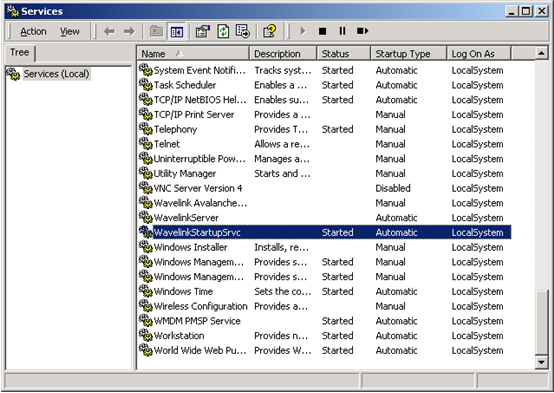Click the Back arrow toolbar icon
Screen dimensions: 554x393
[110, 31]
